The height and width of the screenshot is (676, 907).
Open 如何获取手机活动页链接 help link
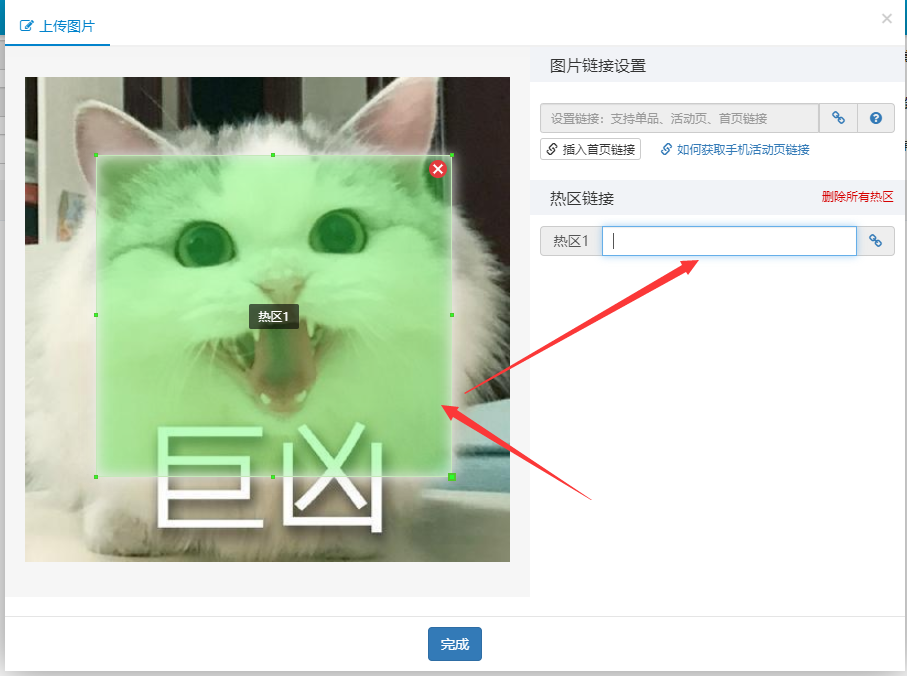(x=735, y=149)
